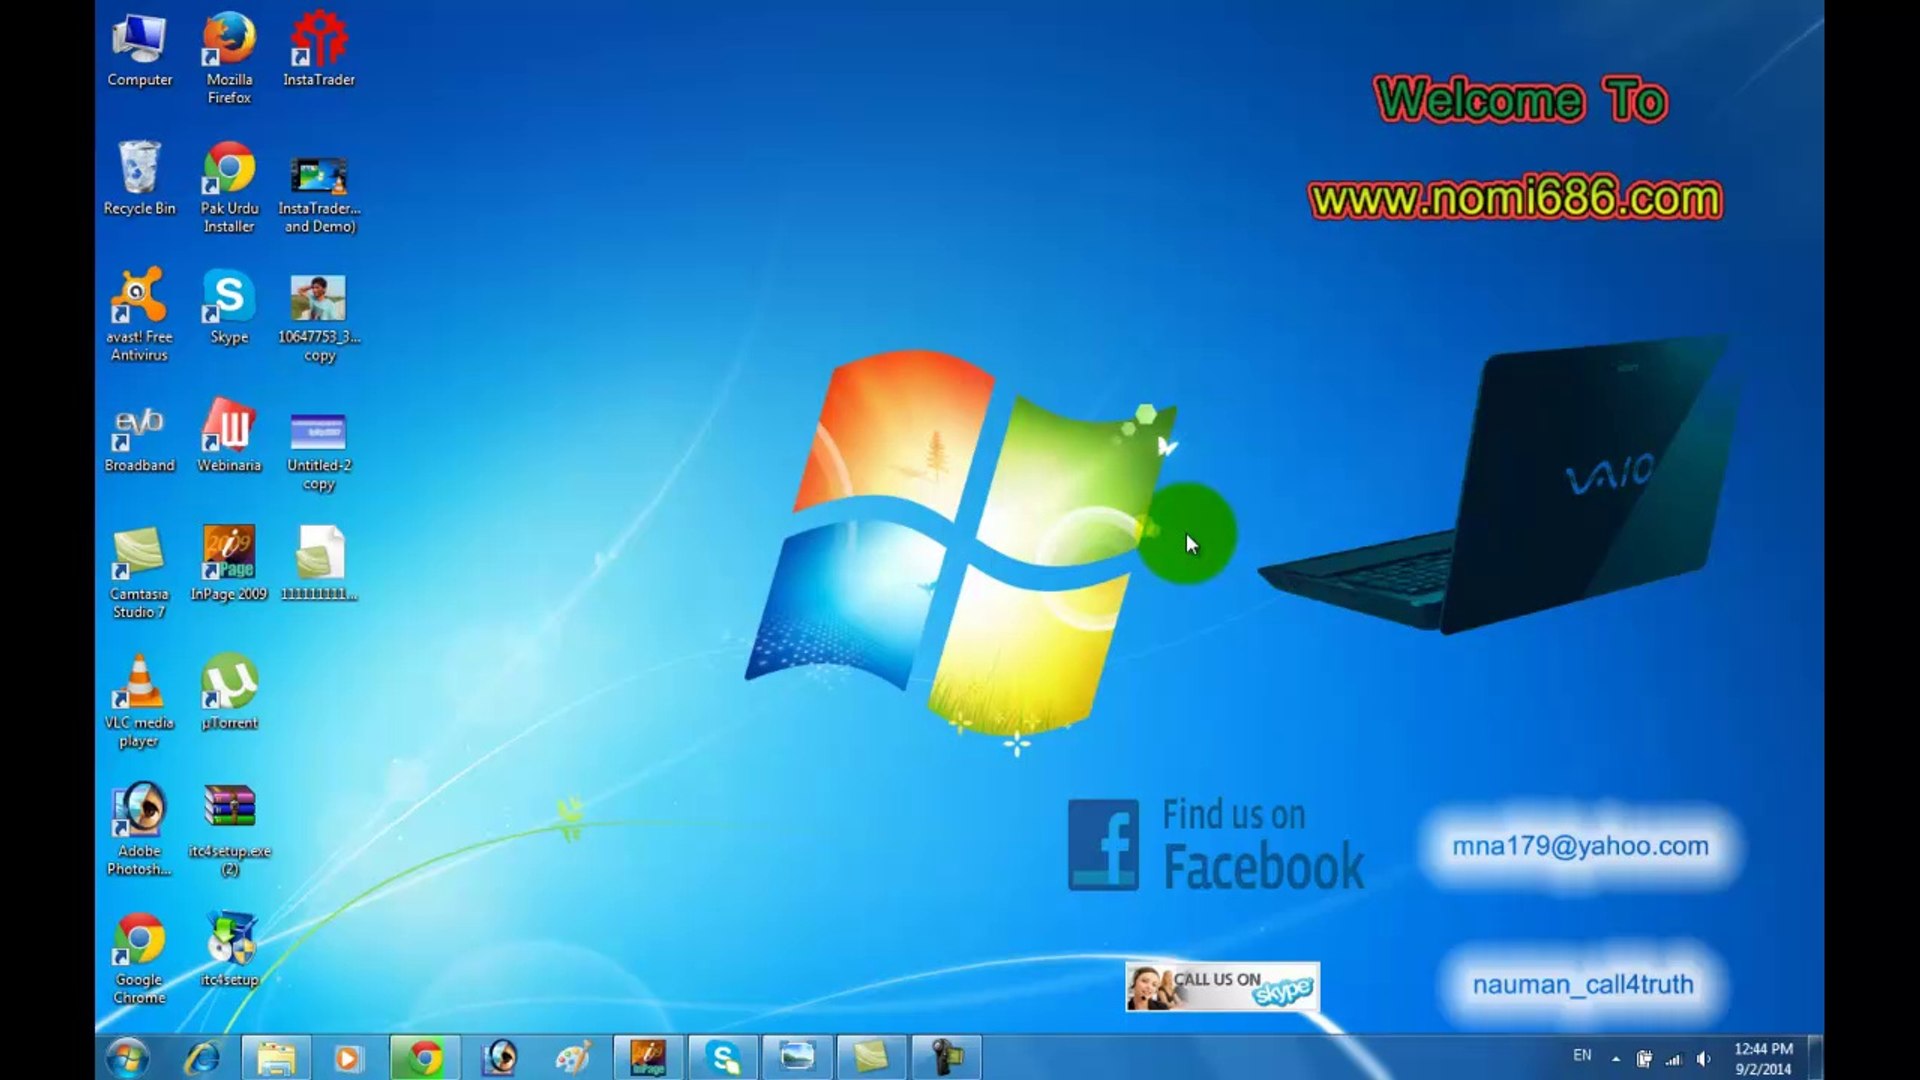This screenshot has height=1080, width=1920.
Task: Open Skype from the desktop
Action: pos(228,297)
